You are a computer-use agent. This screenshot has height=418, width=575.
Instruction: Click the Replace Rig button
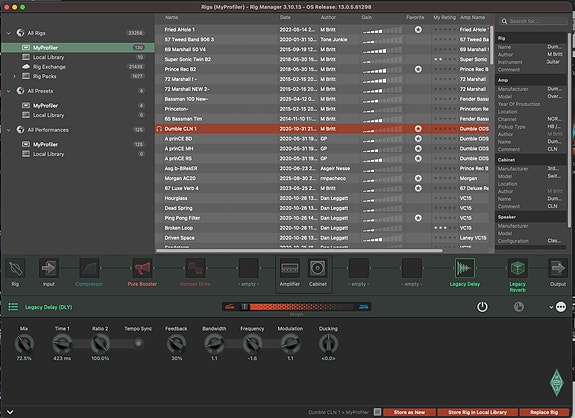pyautogui.click(x=544, y=412)
